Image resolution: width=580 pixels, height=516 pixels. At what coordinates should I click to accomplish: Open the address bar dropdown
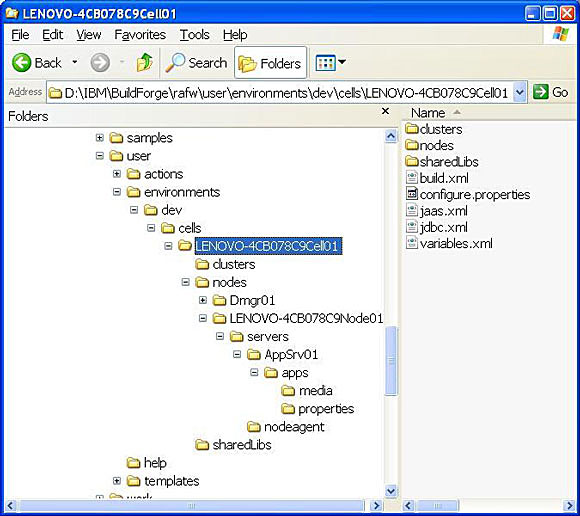coord(520,92)
